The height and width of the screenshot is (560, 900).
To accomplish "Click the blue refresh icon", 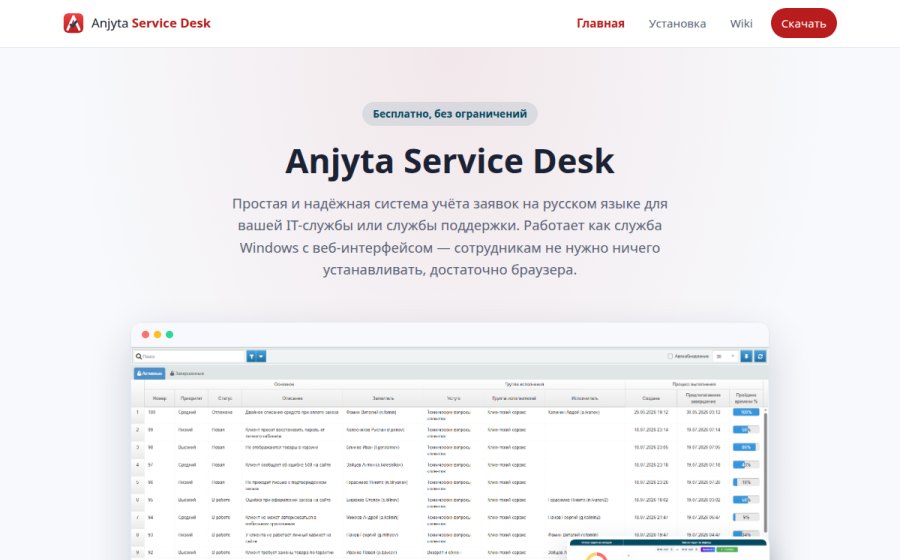I will [x=760, y=356].
